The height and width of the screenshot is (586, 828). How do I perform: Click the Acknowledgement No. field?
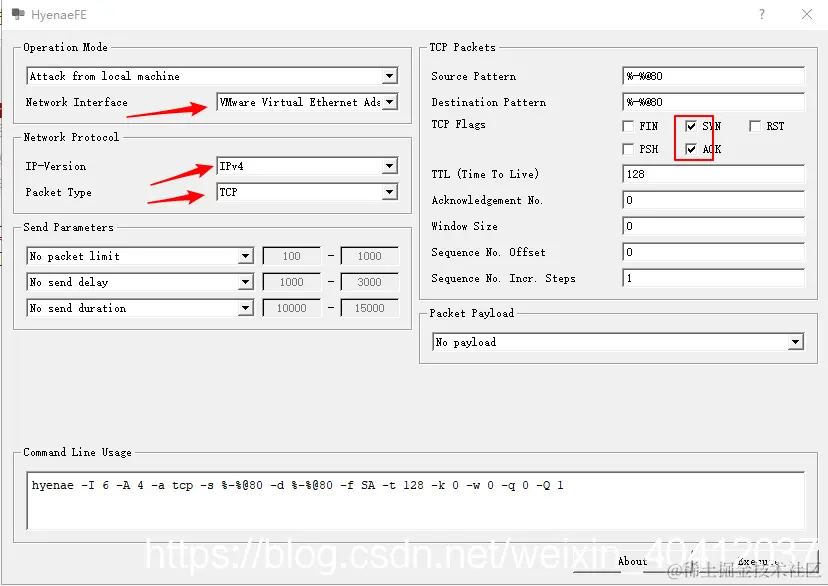click(x=713, y=200)
